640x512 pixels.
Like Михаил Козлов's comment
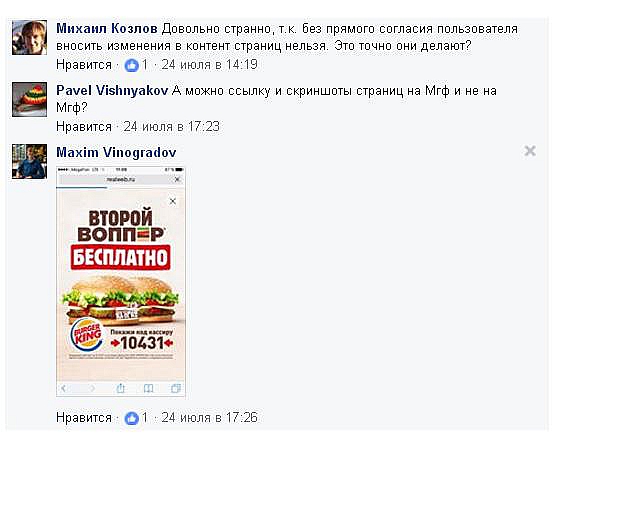(84, 65)
